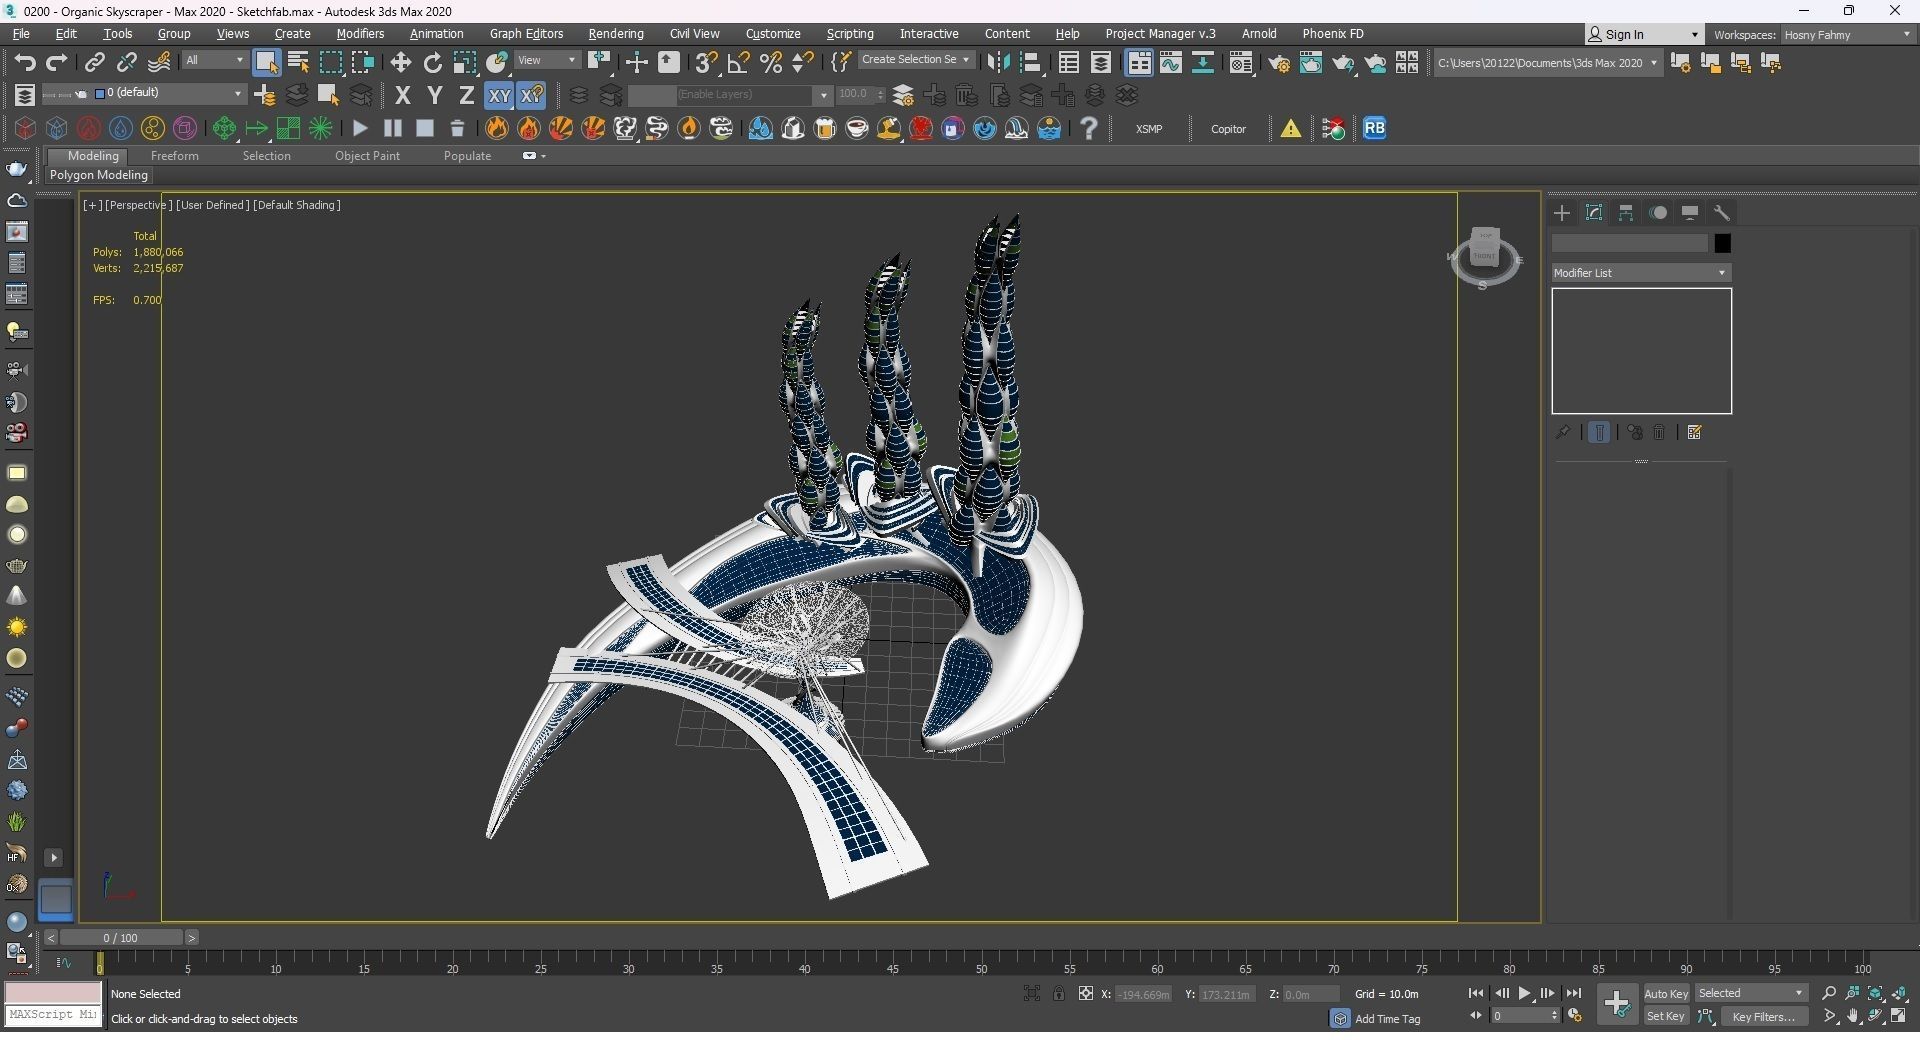Activate the Select Object tool

tap(266, 62)
